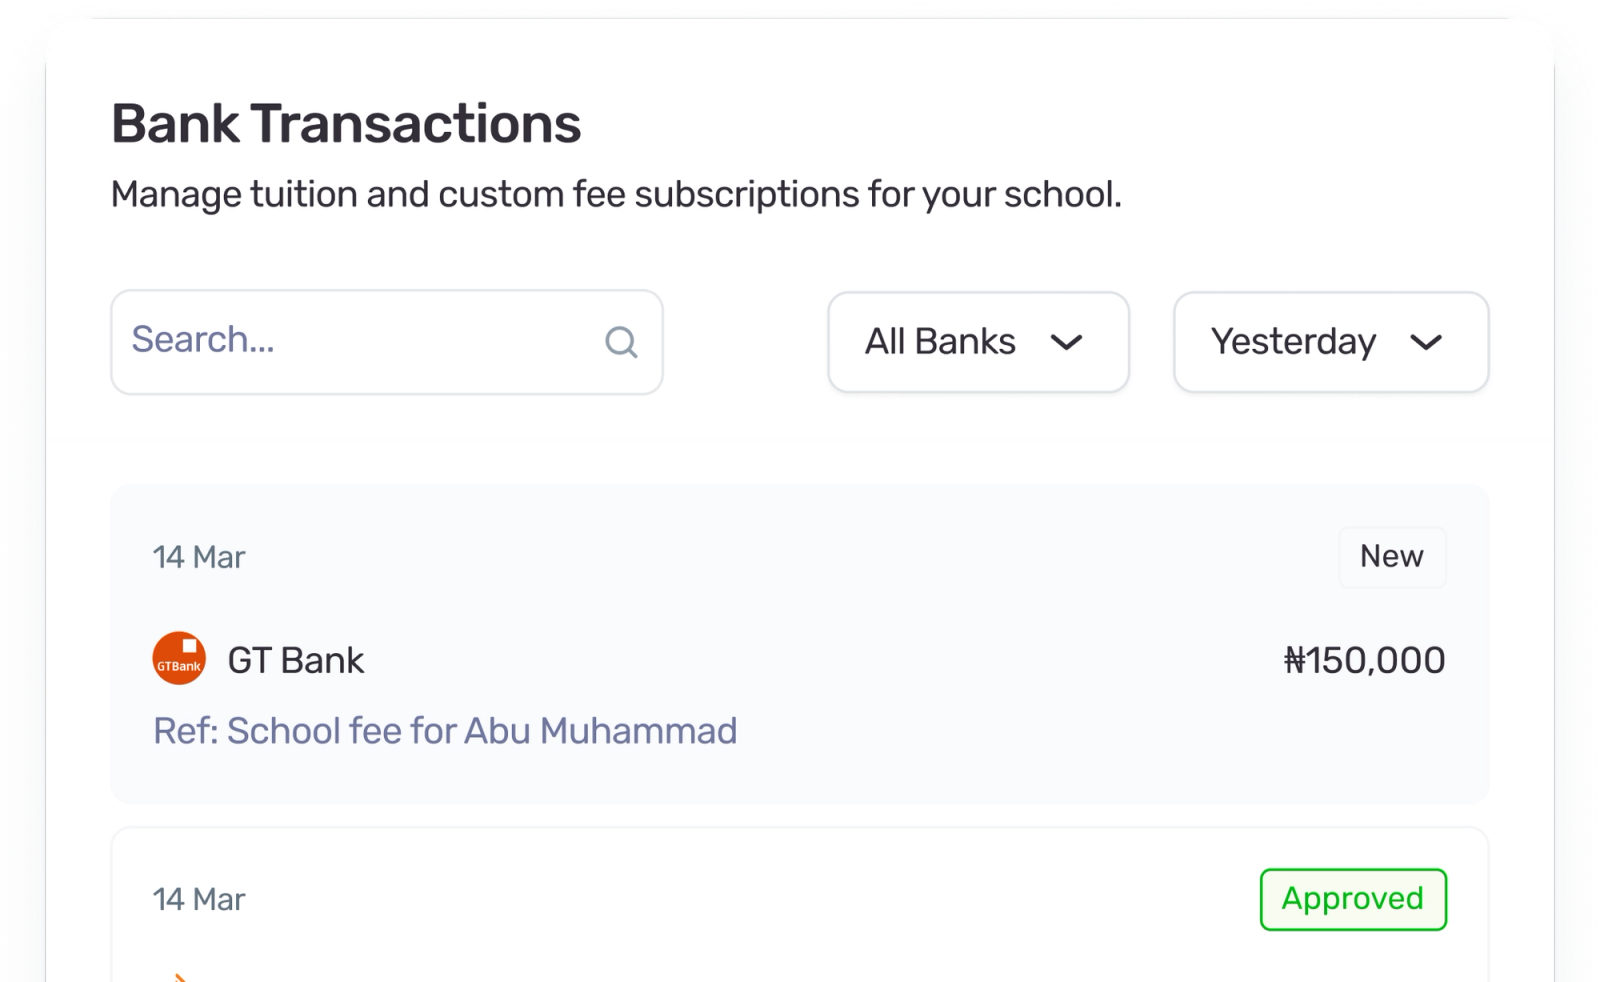Open the Yesterday date filter dropdown
Screen dimensions: 1600x982
[x=1331, y=342]
